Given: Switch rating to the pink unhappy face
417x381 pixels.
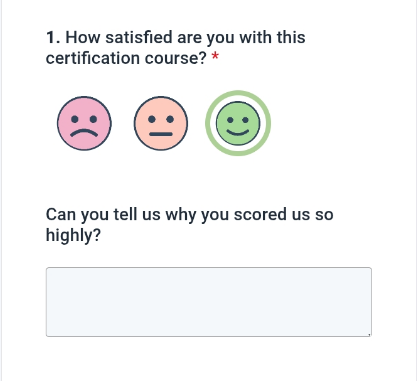Looking at the screenshot, I should (84, 123).
